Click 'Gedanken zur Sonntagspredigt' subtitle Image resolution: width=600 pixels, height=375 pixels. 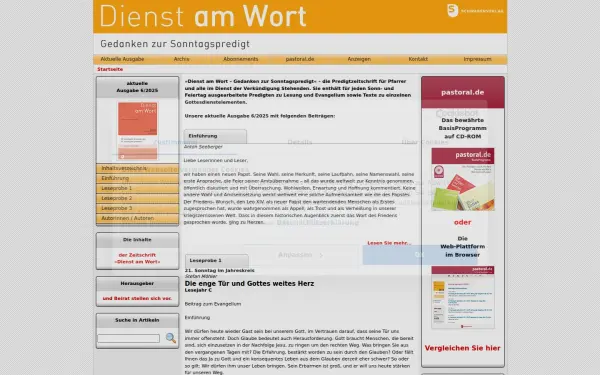point(175,44)
